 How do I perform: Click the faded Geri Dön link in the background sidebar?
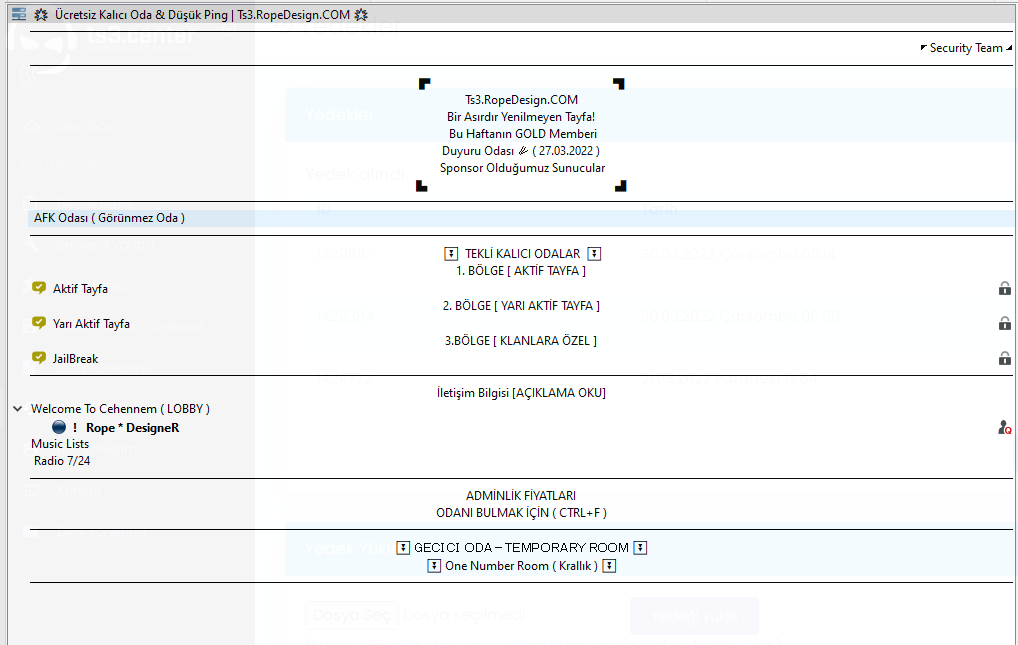[x=86, y=127]
